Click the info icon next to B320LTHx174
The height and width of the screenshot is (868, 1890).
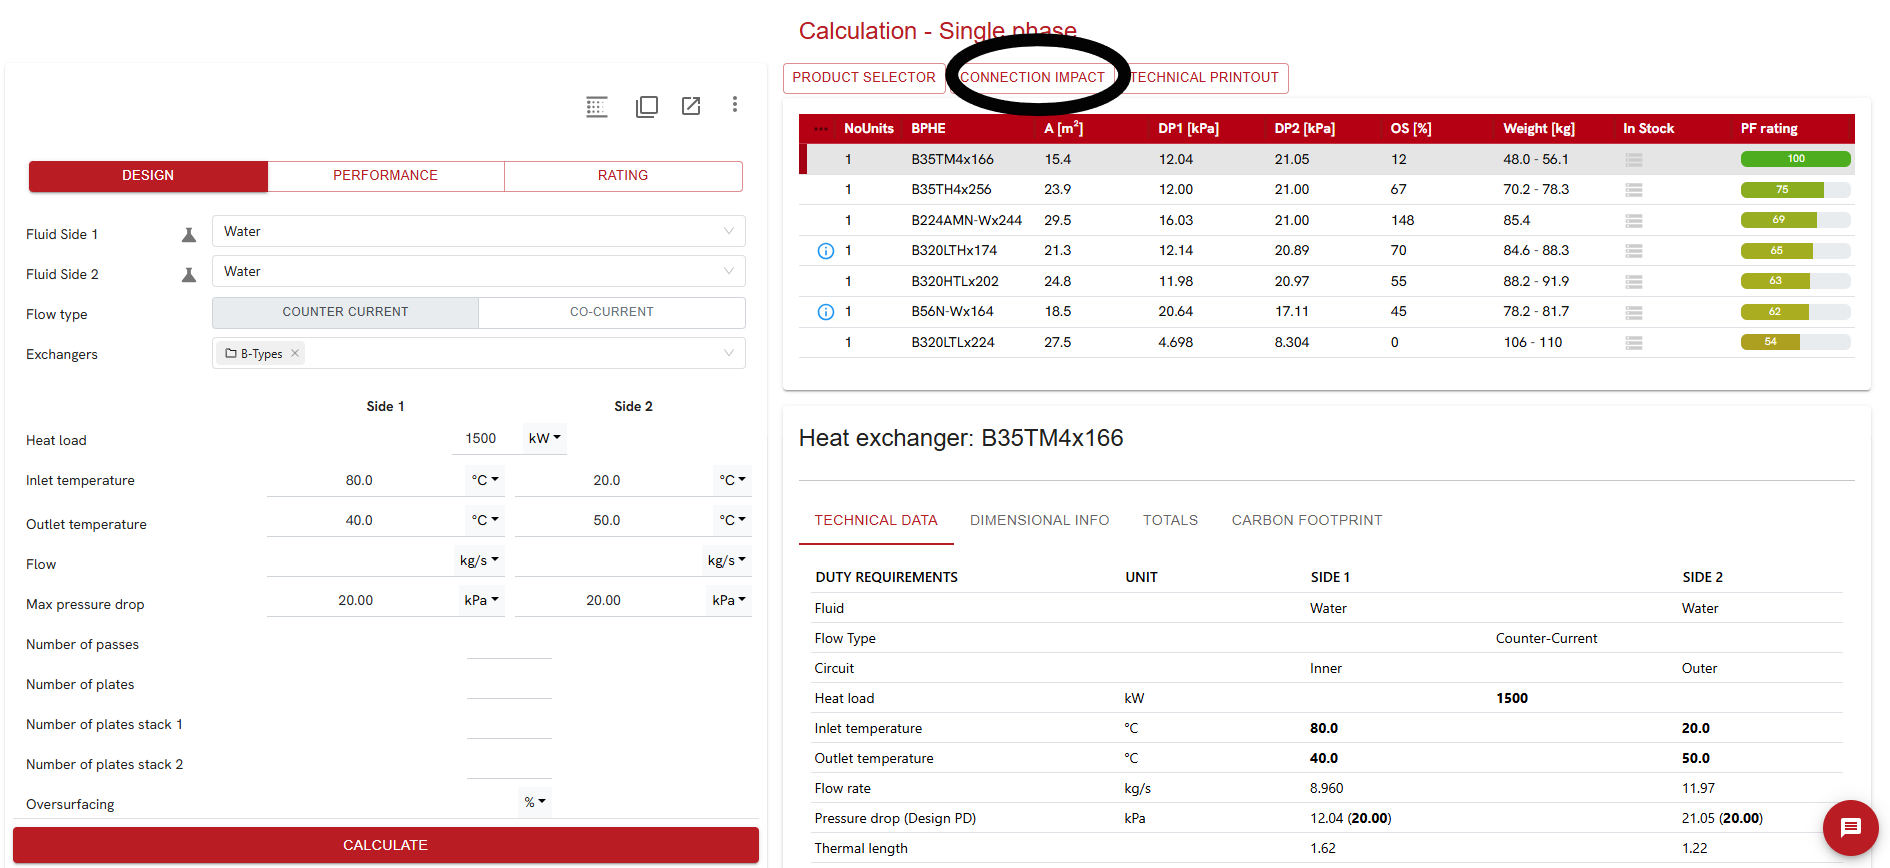pos(825,251)
